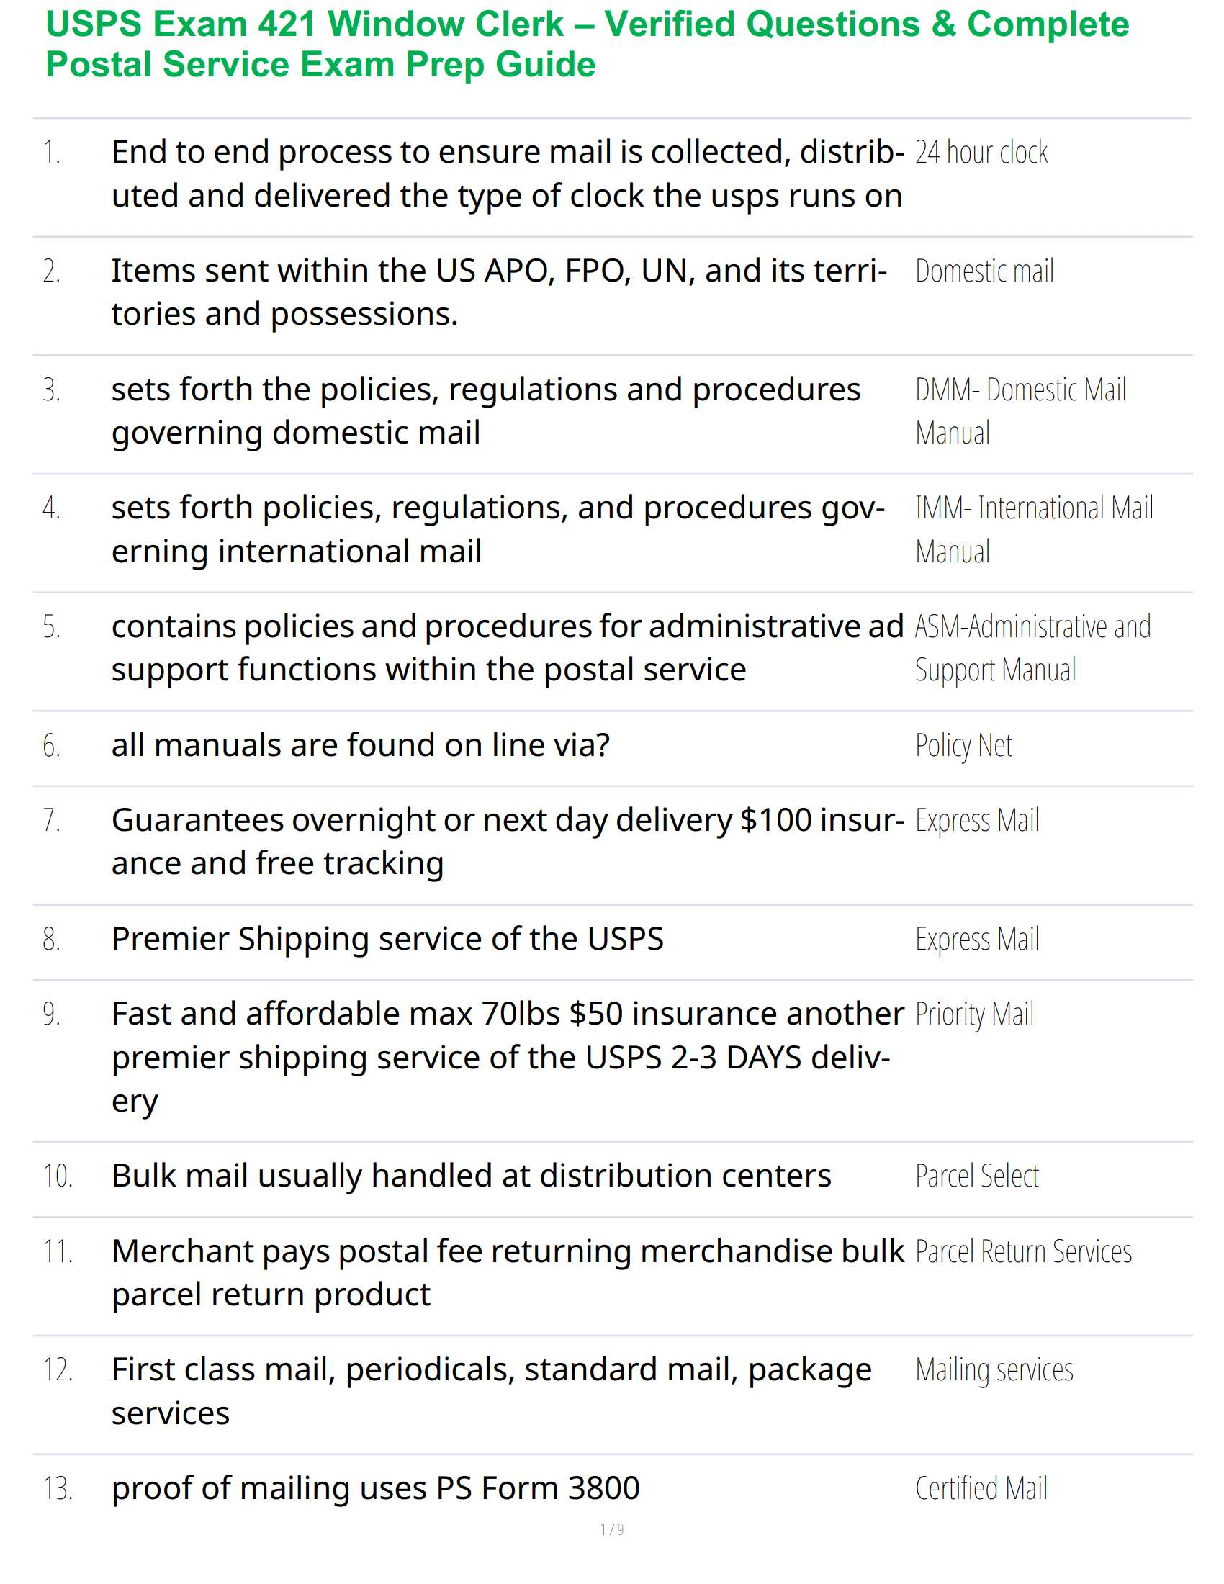Screen dimensions: 1224x1584
Task: Click the 'Parcel Select' answer
Action: [x=976, y=1176]
